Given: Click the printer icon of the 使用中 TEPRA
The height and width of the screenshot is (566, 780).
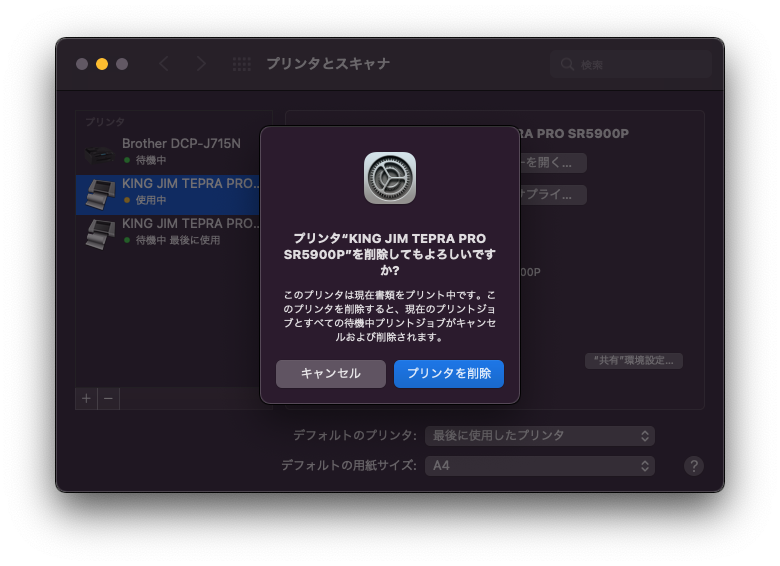Looking at the screenshot, I should [x=100, y=194].
